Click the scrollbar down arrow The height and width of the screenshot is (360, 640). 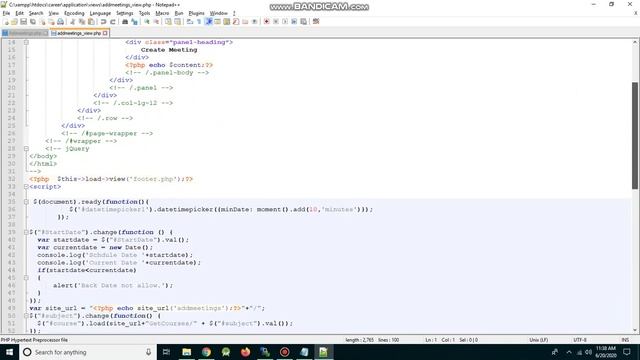click(635, 330)
